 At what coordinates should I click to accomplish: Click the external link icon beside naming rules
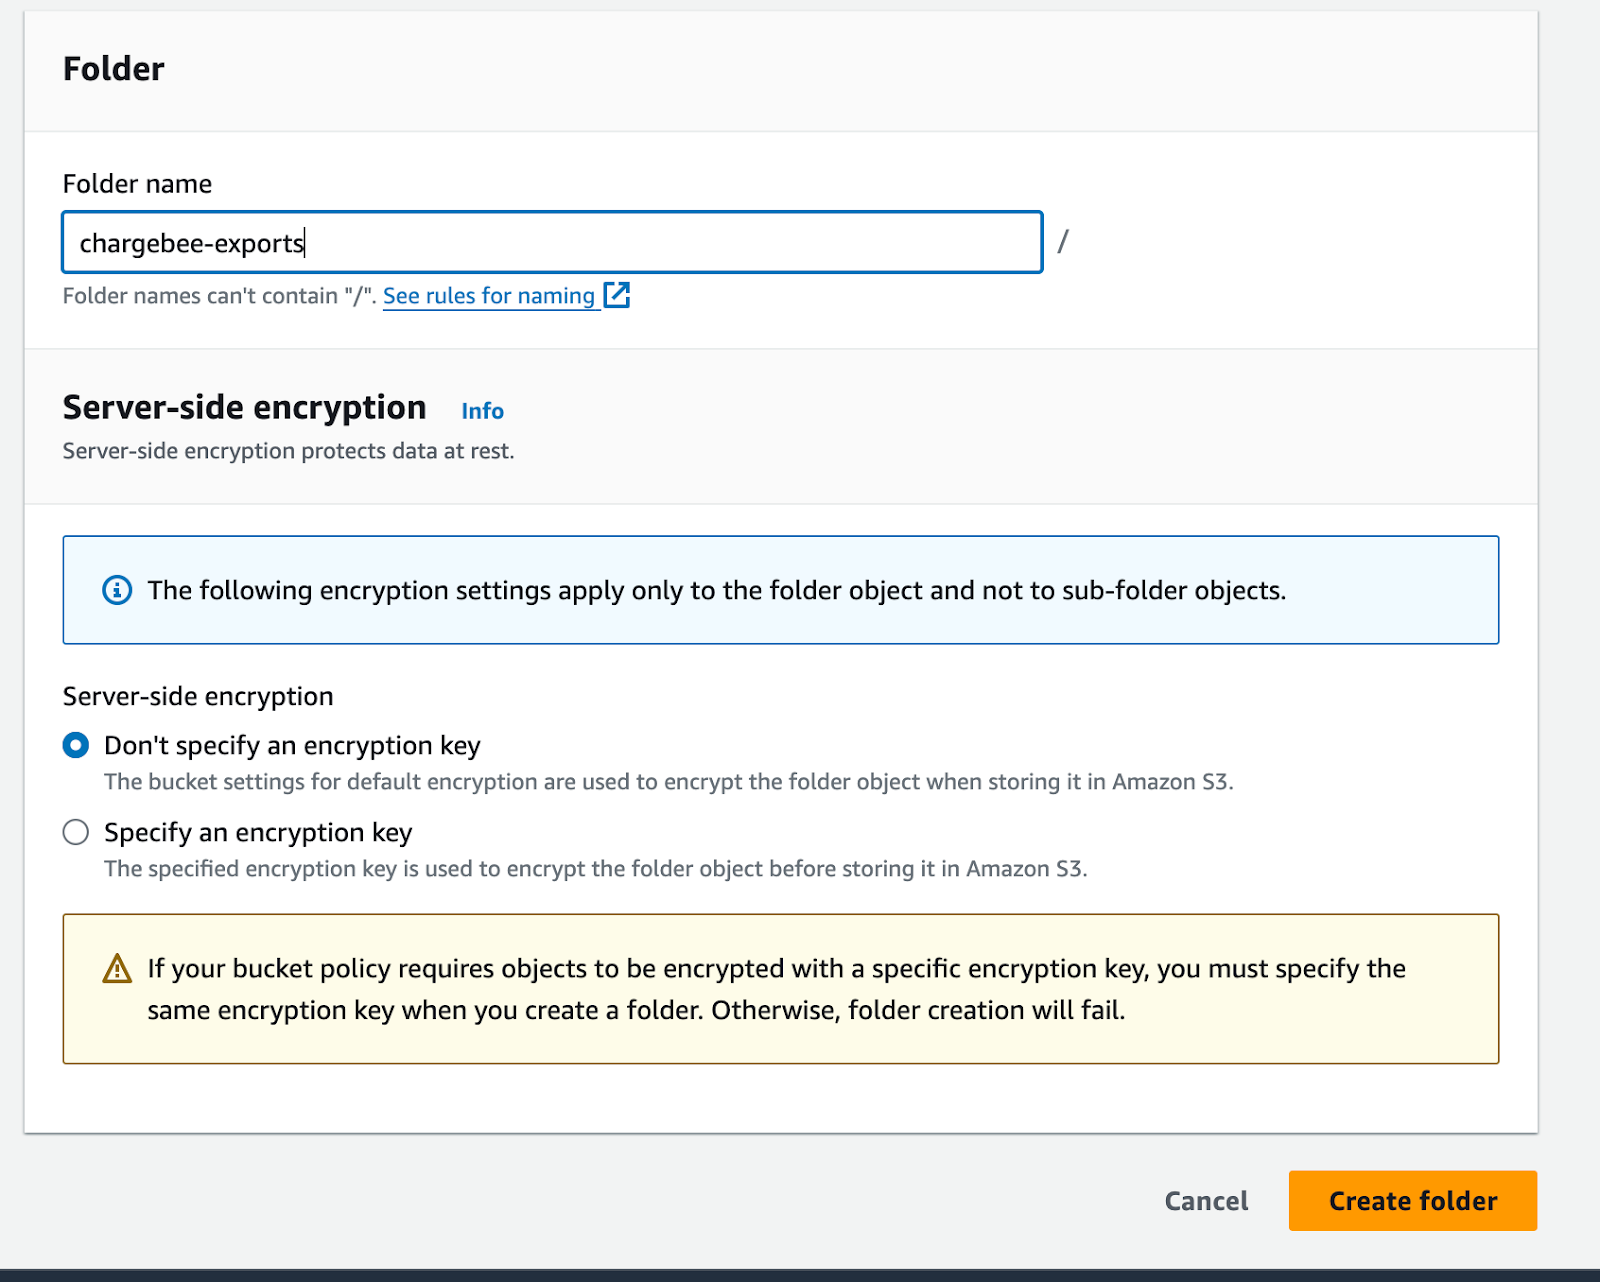click(x=617, y=295)
